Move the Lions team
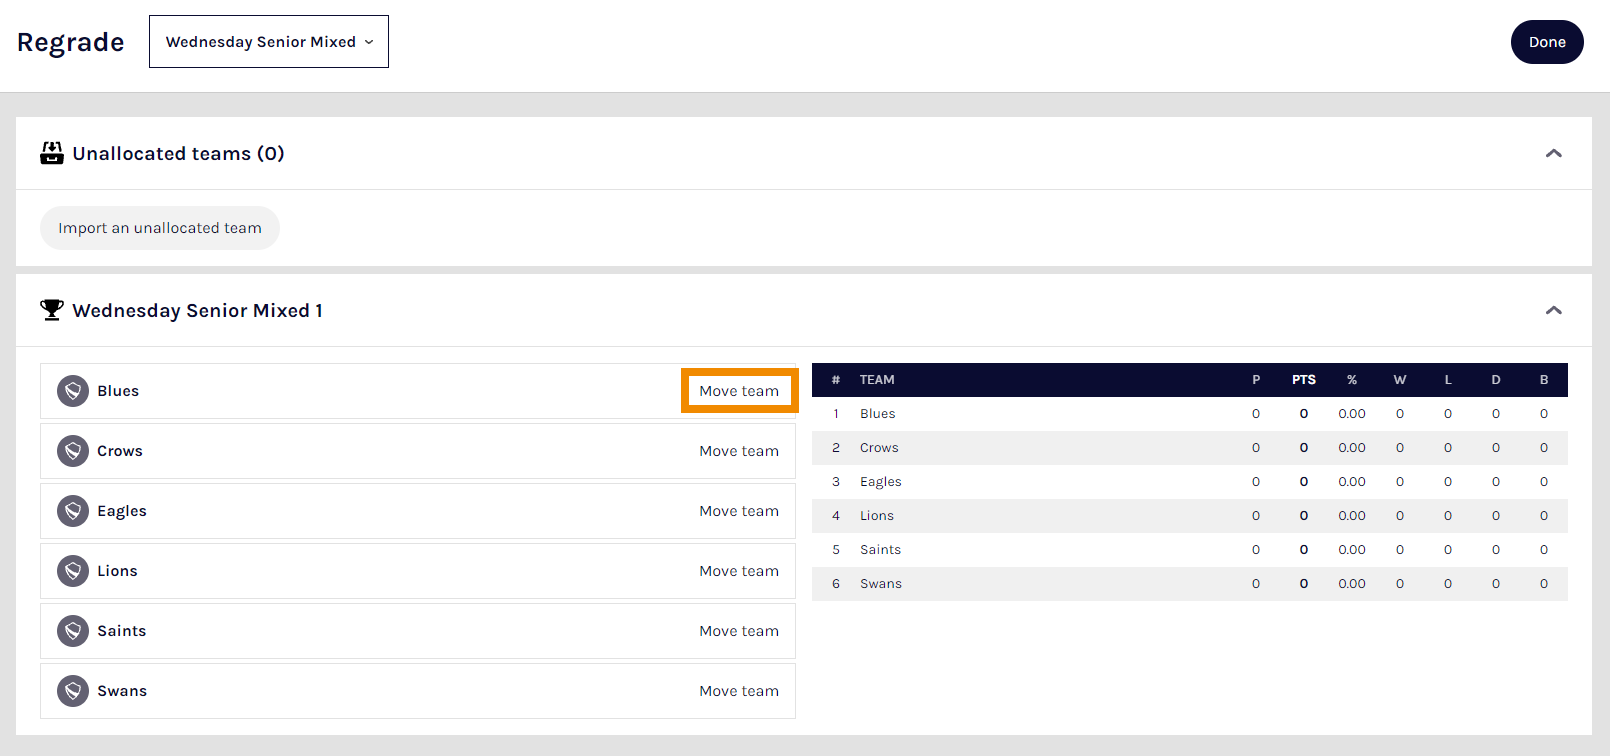This screenshot has width=1610, height=756. (739, 571)
